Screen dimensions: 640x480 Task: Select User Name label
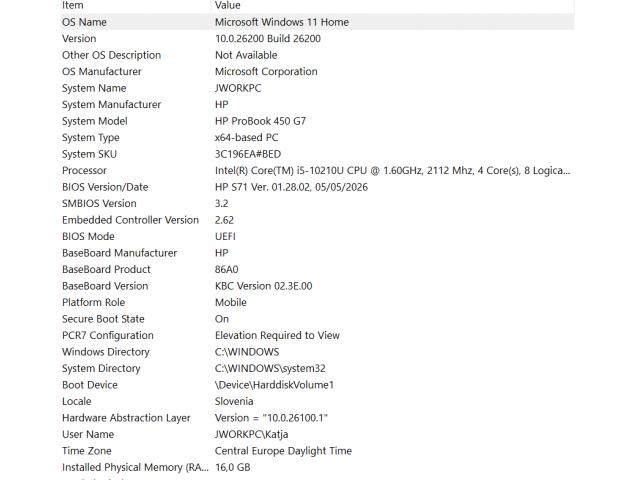(x=88, y=434)
